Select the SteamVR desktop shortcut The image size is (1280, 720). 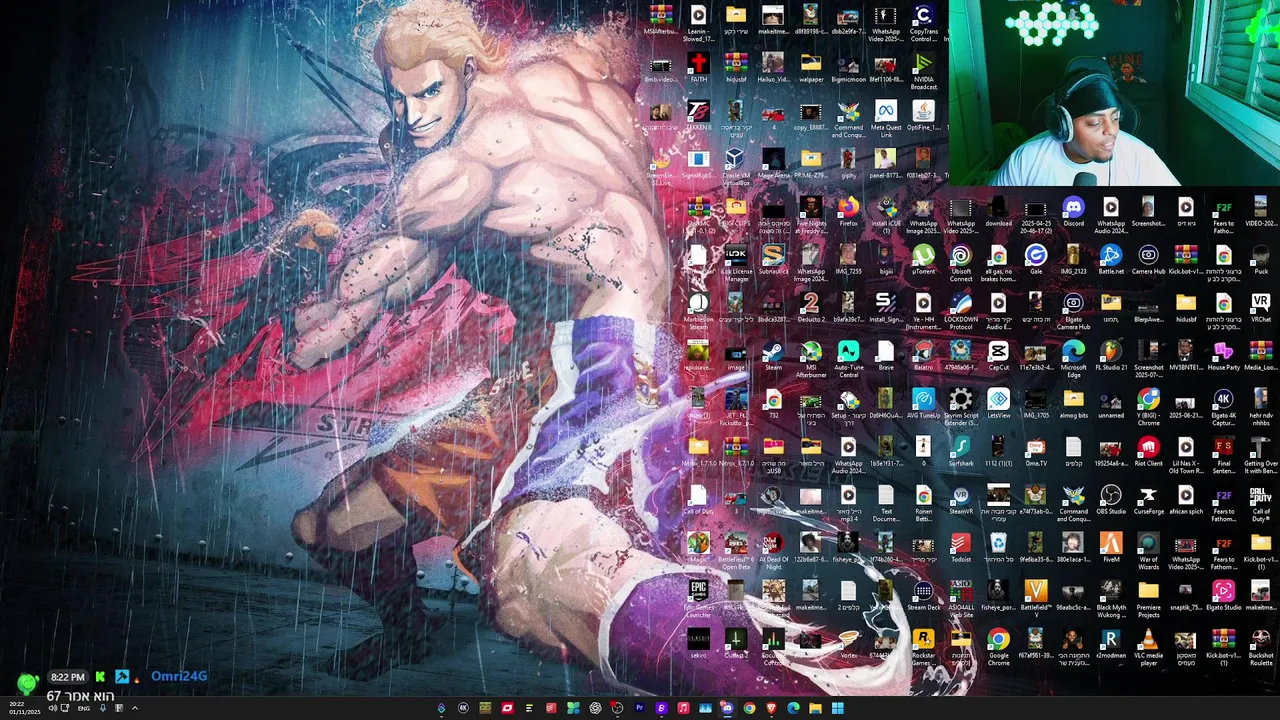click(961, 501)
